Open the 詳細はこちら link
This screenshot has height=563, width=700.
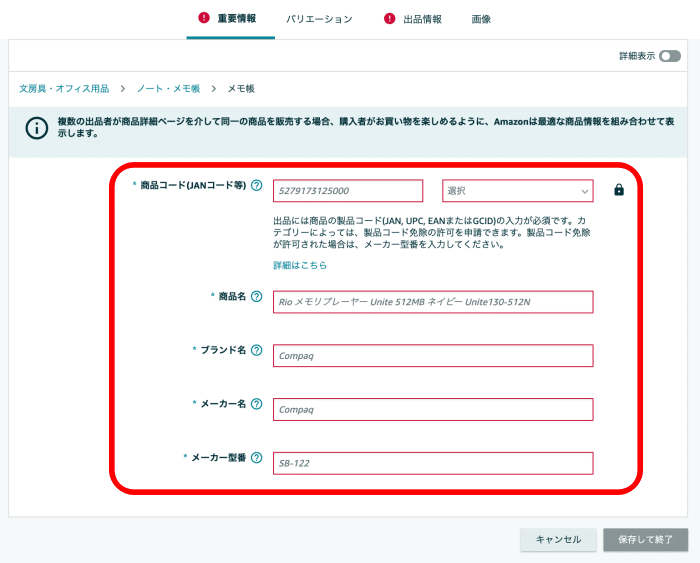[x=300, y=265]
